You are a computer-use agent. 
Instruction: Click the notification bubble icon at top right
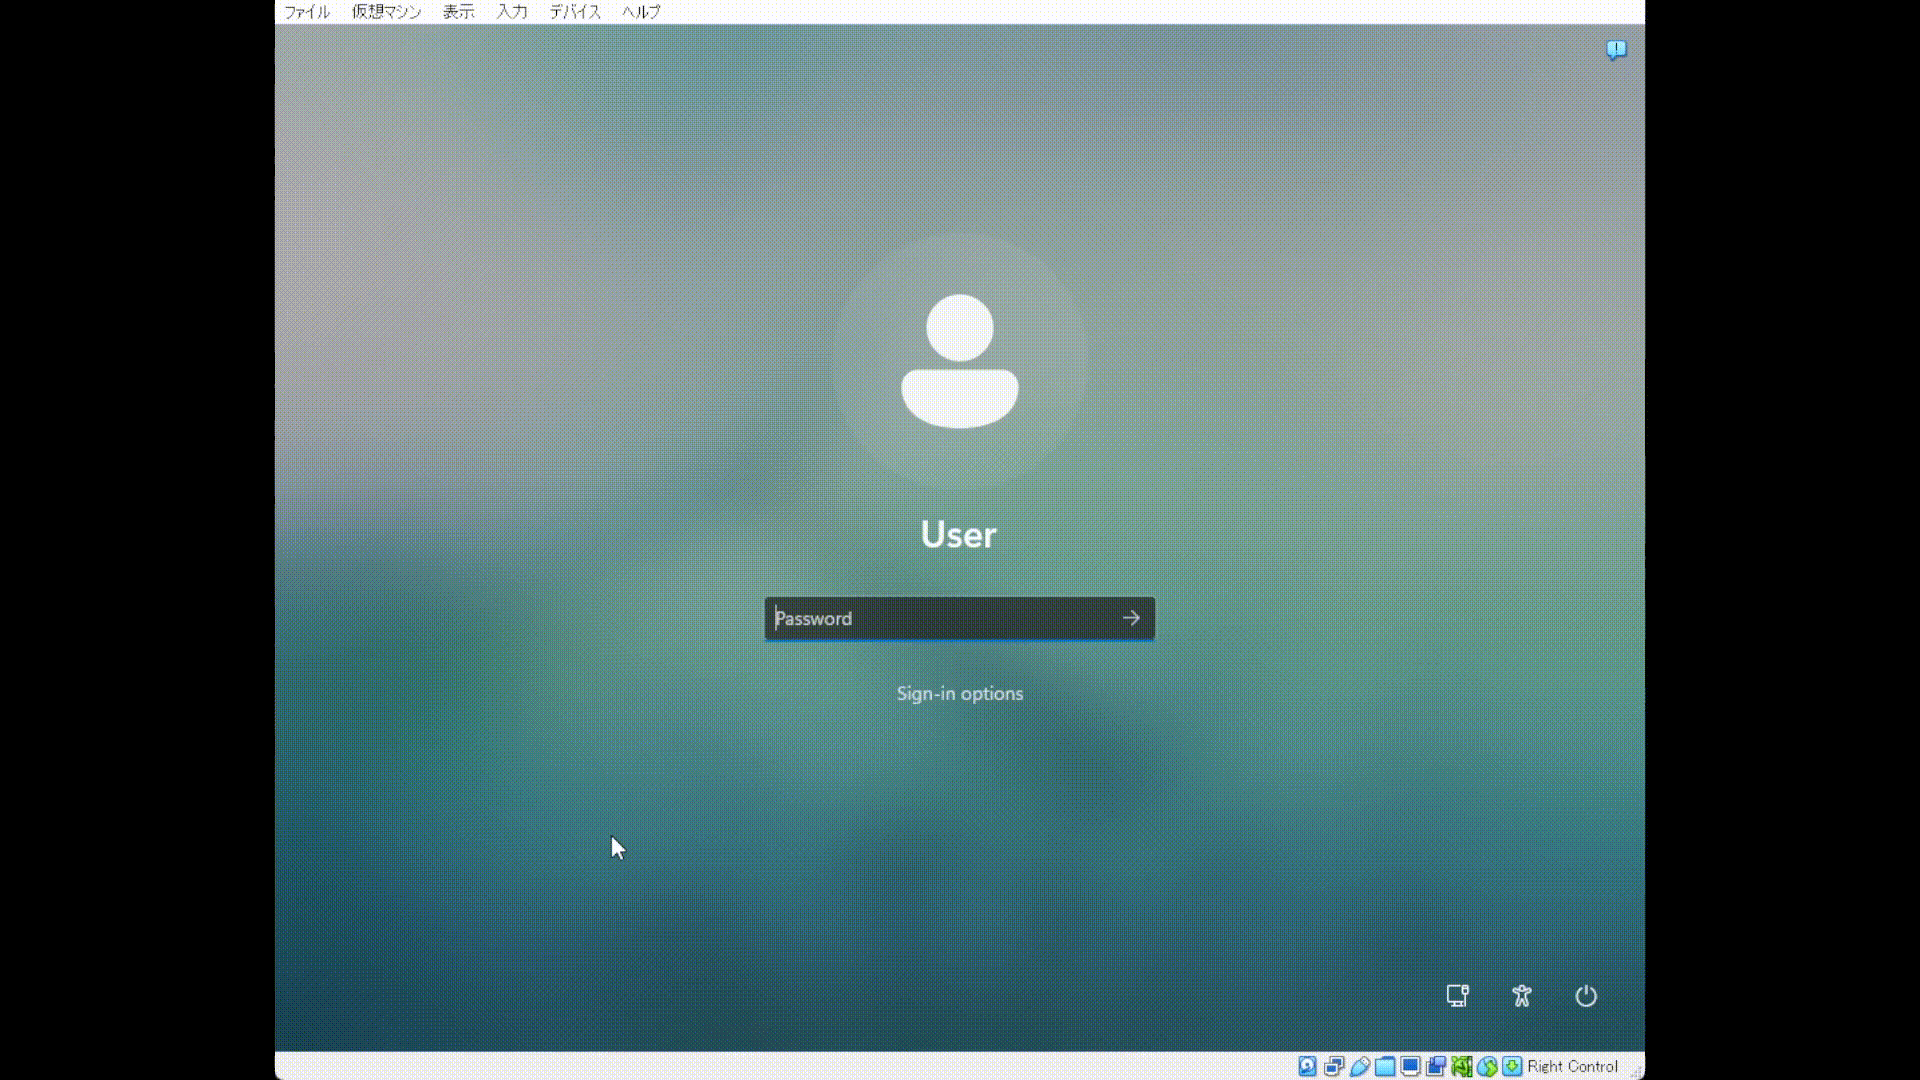[1616, 49]
